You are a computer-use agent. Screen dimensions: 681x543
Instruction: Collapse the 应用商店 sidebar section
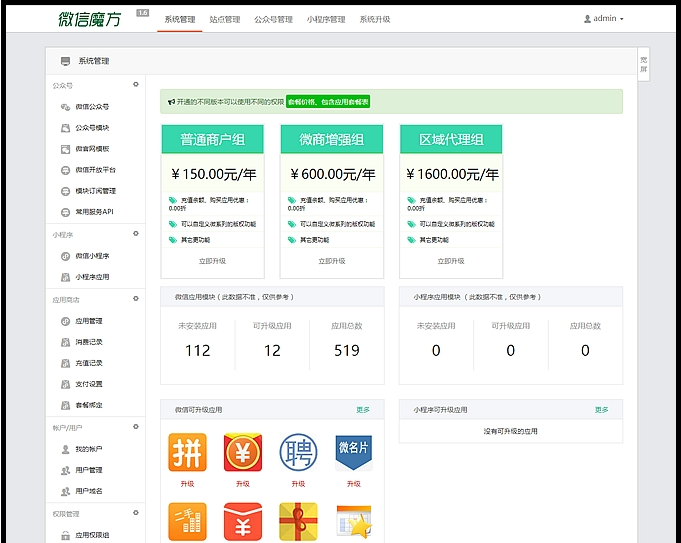click(136, 299)
